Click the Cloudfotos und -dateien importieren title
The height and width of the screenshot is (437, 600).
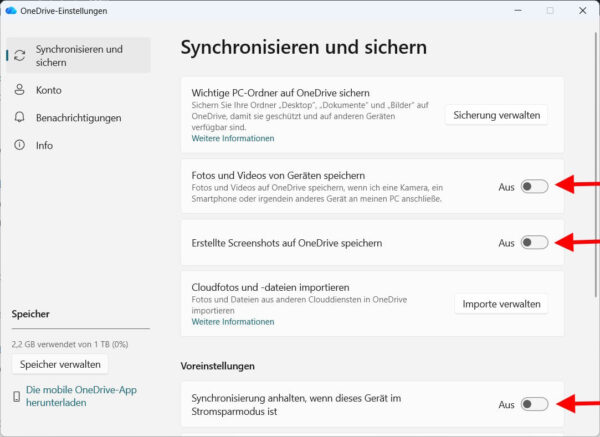(x=270, y=287)
